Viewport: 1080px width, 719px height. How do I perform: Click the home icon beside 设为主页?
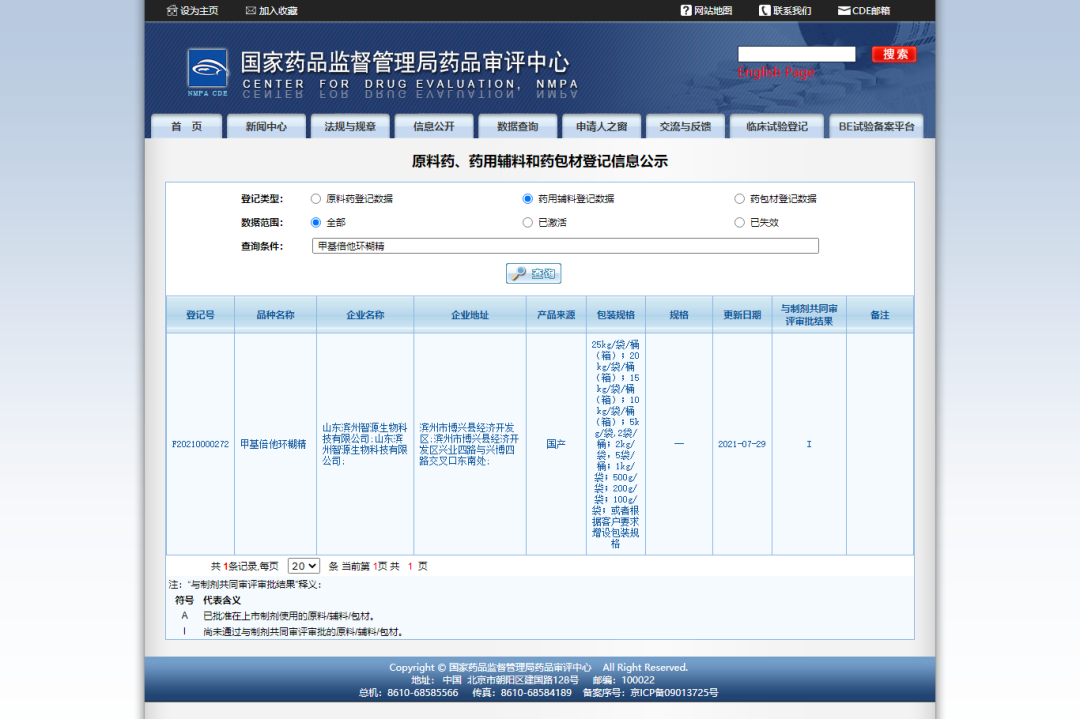pos(172,11)
